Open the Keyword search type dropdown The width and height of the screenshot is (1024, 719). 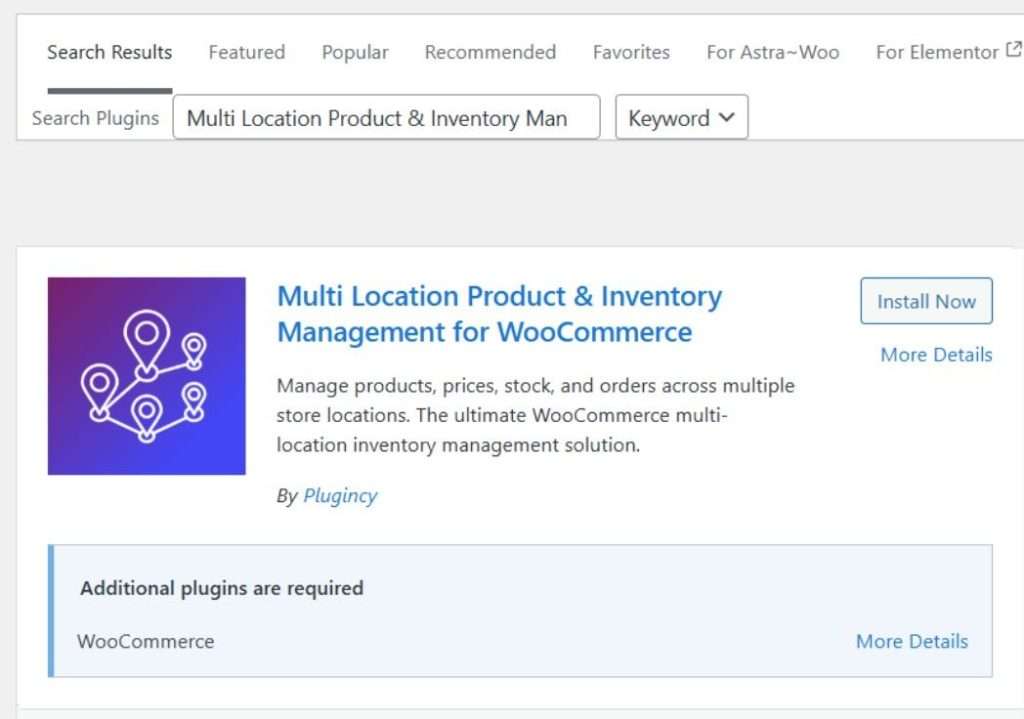pos(681,118)
